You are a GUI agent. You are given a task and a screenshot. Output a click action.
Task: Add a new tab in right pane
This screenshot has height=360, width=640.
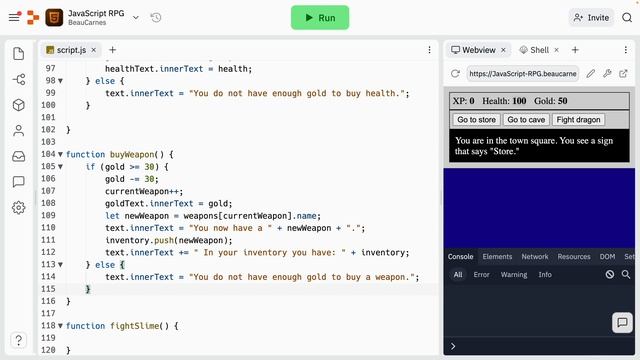(x=575, y=50)
